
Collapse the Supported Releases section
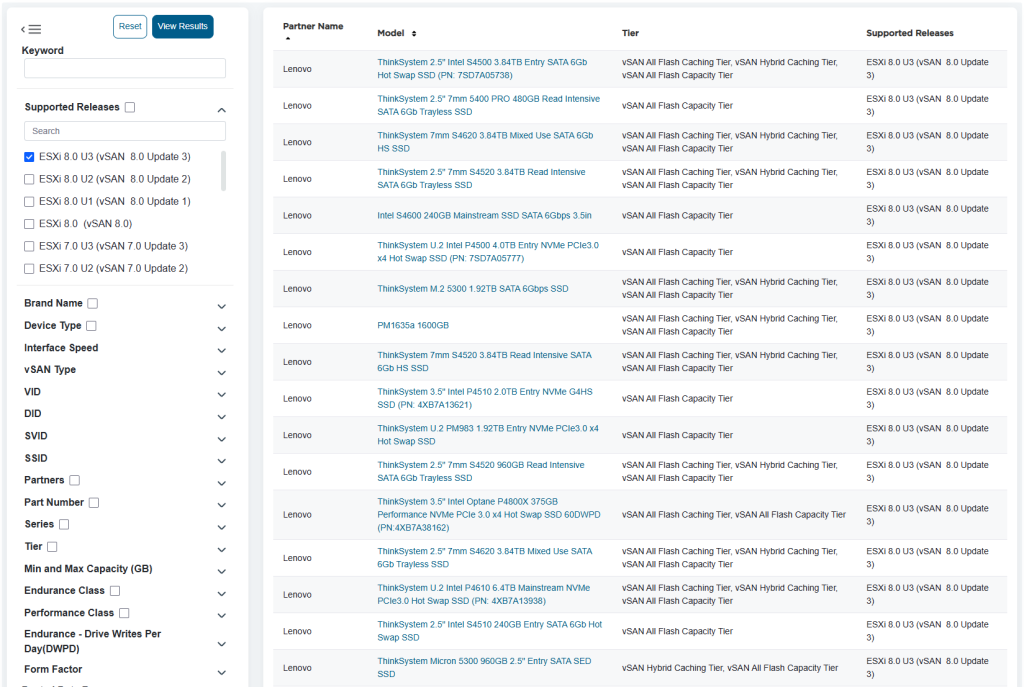pyautogui.click(x=222, y=110)
